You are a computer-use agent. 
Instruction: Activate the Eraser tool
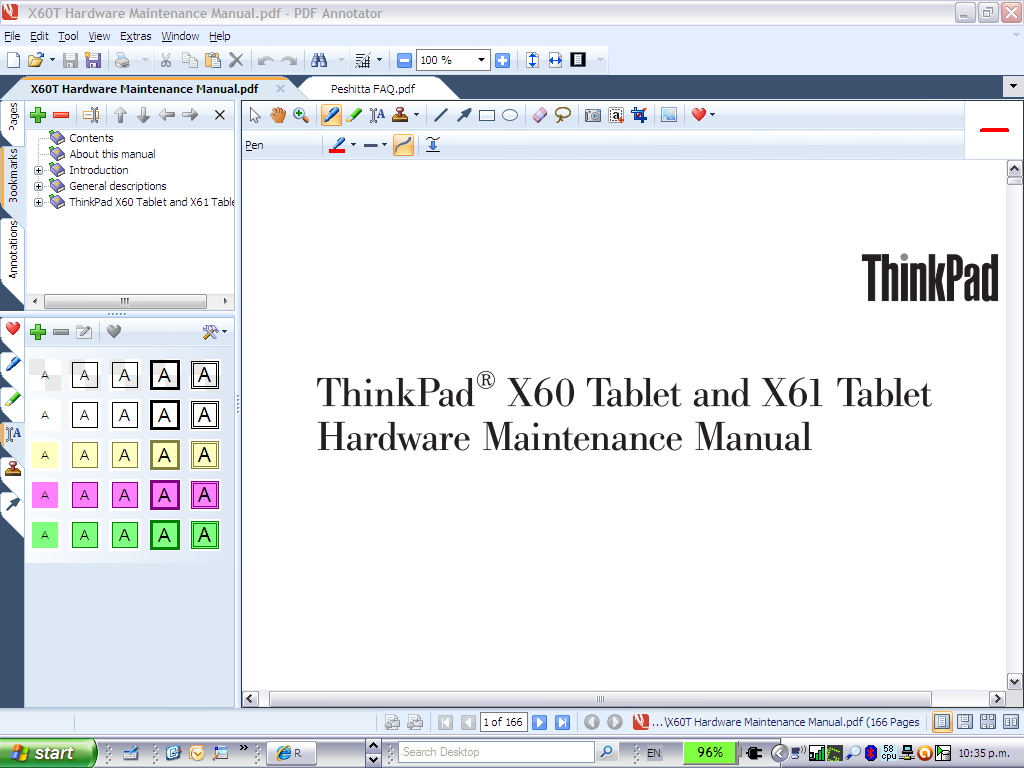[x=539, y=116]
